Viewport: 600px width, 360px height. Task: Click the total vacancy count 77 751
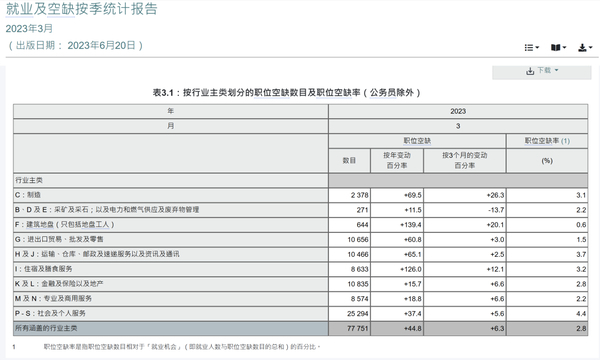[358, 329]
